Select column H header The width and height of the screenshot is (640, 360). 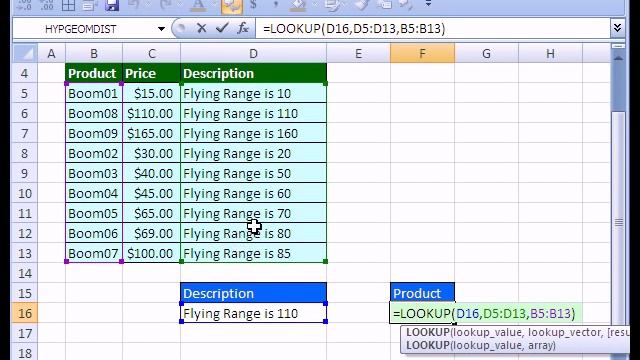(x=550, y=53)
